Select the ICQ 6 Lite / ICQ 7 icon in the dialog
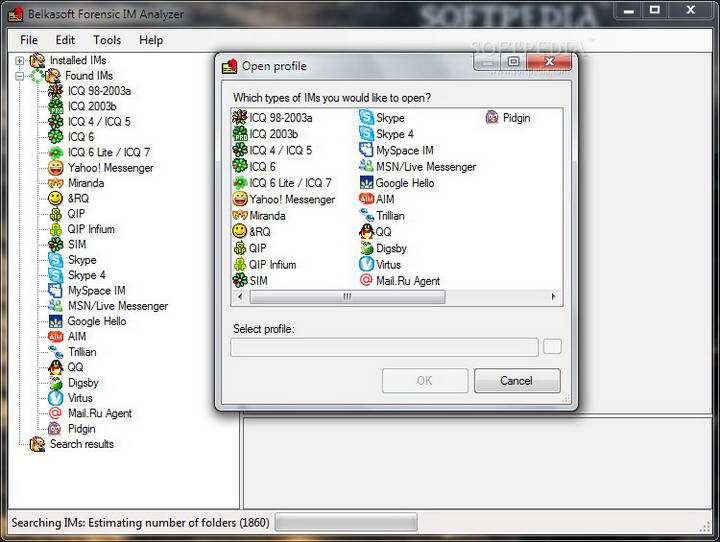 click(239, 183)
